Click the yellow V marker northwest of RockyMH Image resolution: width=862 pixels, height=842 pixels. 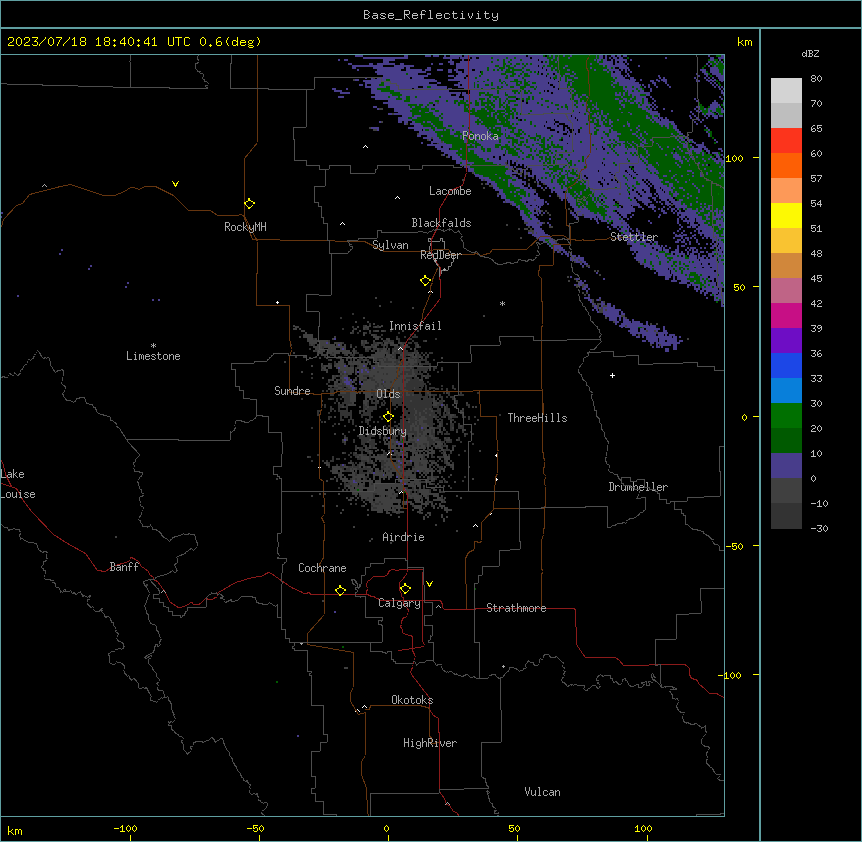pos(175,184)
